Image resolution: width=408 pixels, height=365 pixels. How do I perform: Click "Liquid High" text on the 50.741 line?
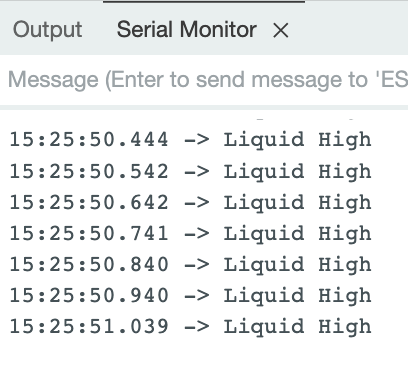[x=297, y=234]
